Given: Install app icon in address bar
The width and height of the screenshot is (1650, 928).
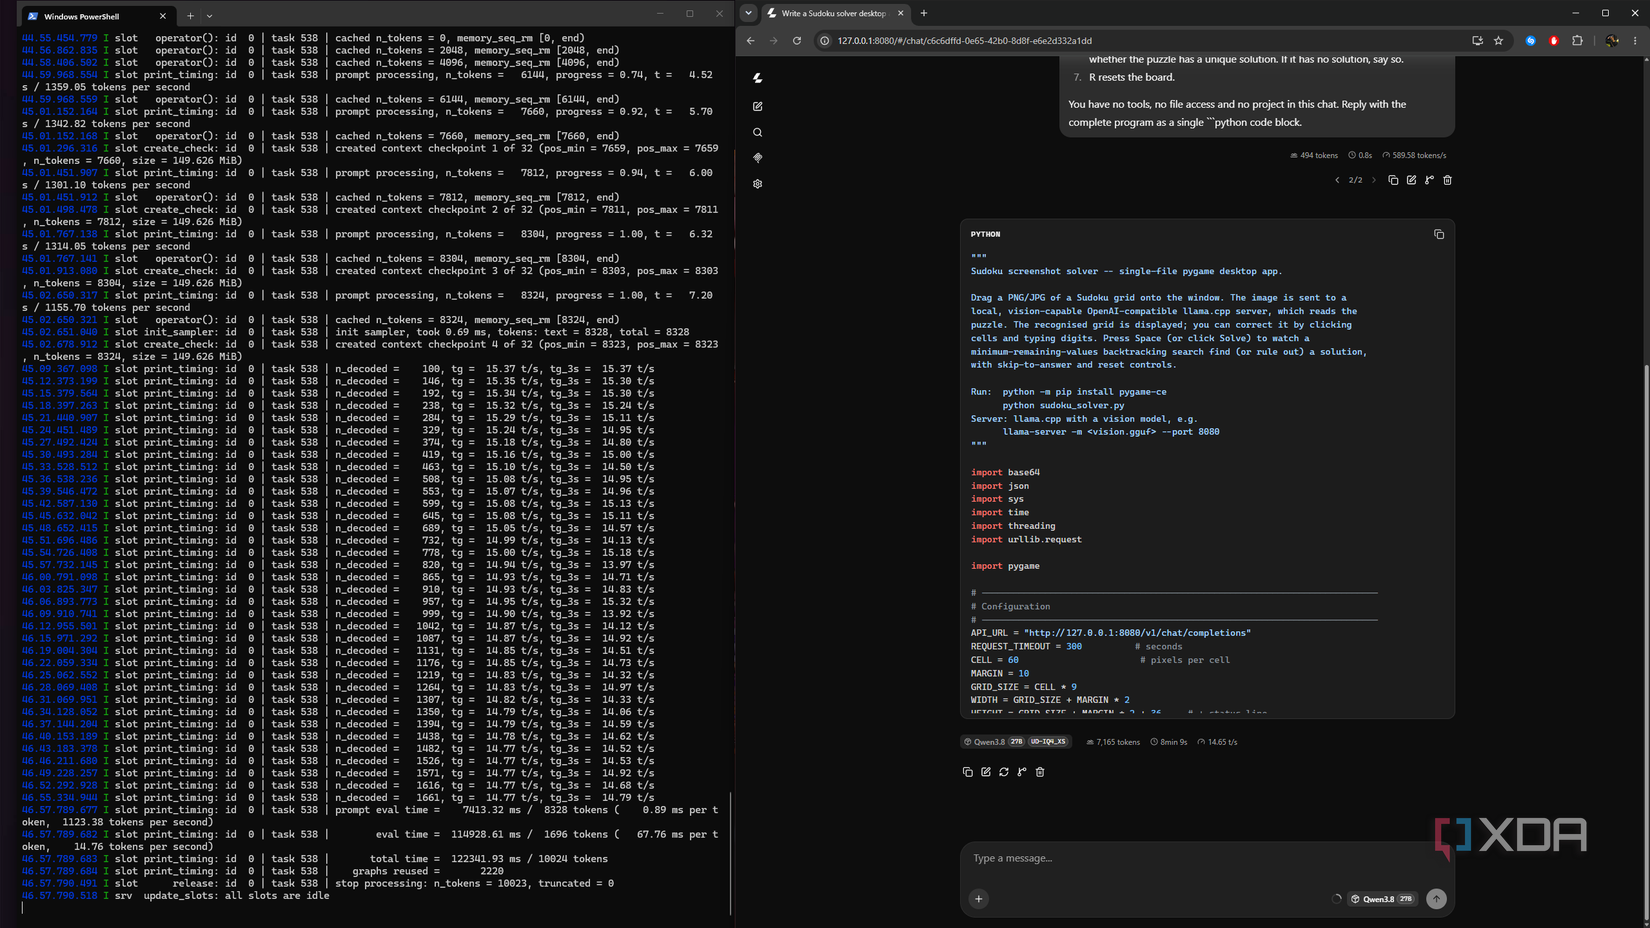Looking at the screenshot, I should [1477, 41].
